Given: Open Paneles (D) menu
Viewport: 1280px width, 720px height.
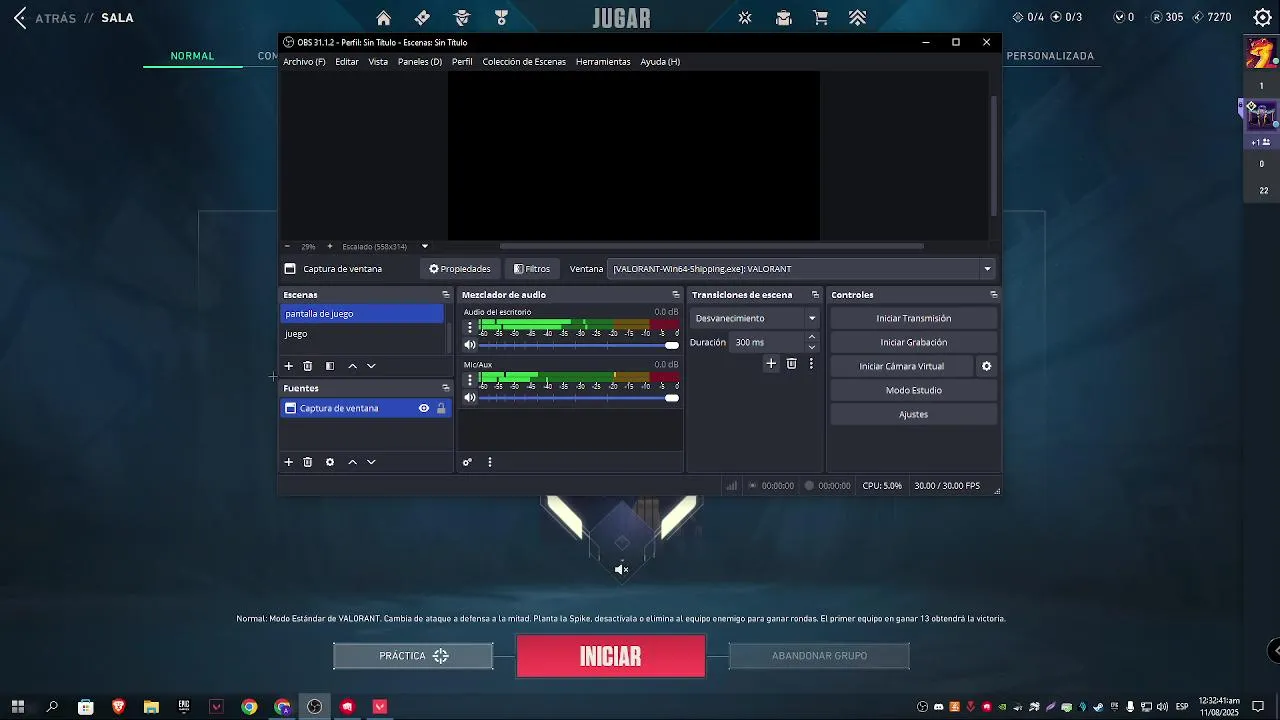Looking at the screenshot, I should coord(420,62).
